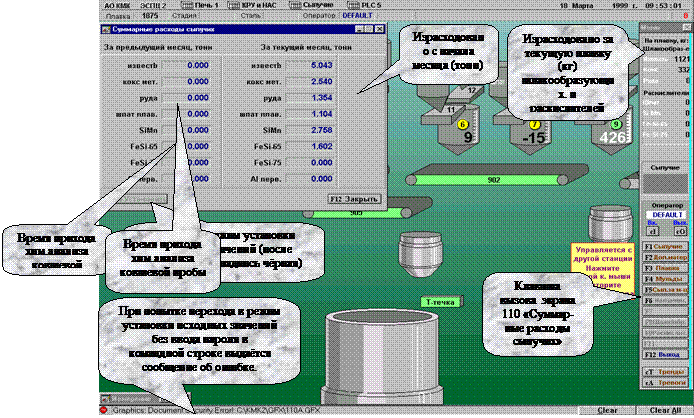Click current month известь value 5.043
694x418 pixels.
(310, 66)
